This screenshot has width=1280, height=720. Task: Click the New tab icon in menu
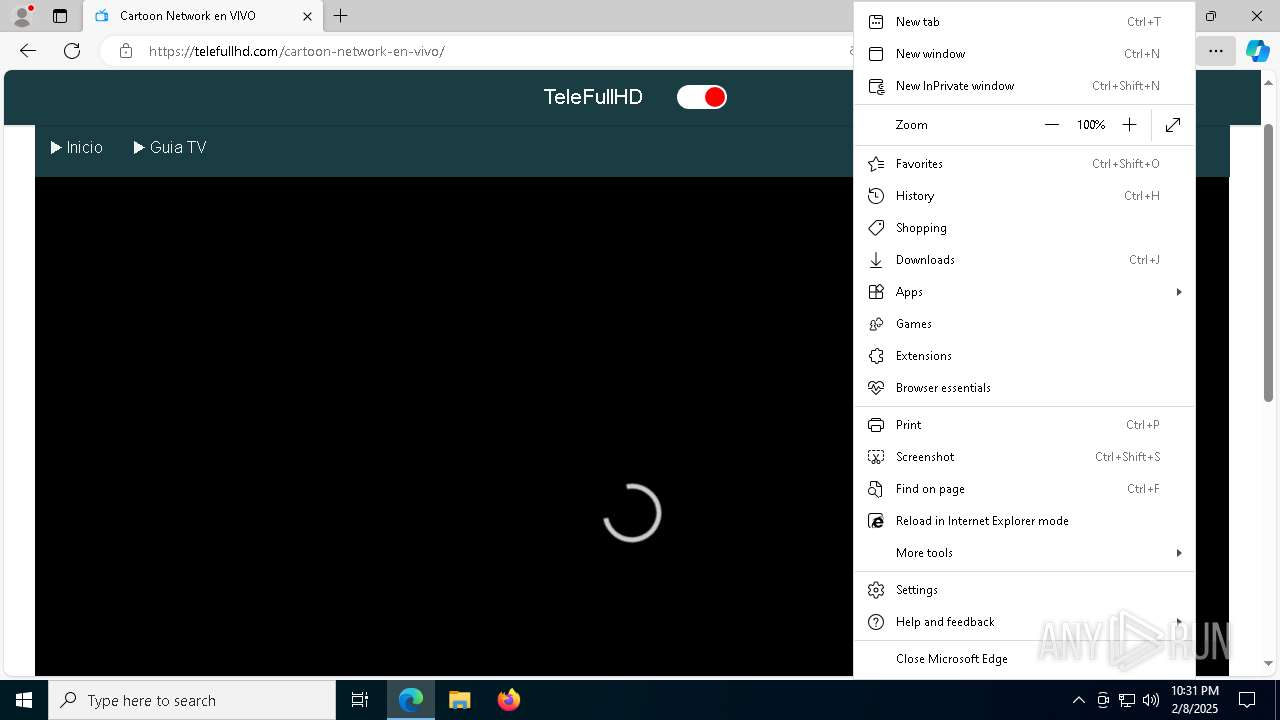pos(876,22)
